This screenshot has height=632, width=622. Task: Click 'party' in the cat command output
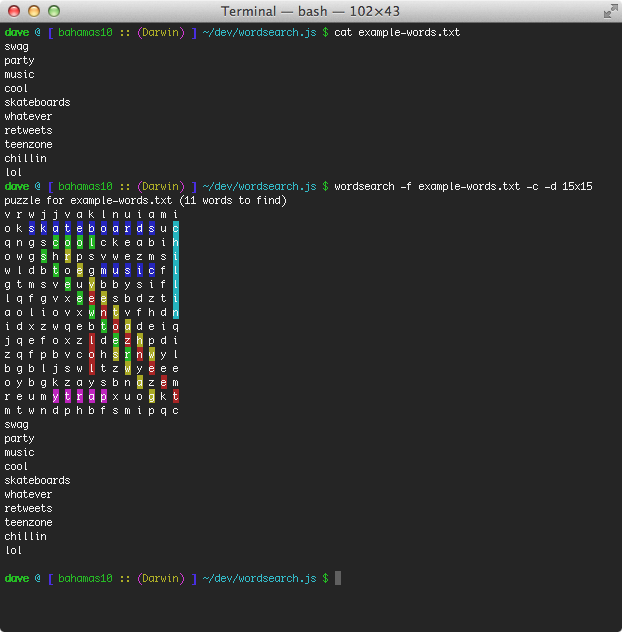pyautogui.click(x=19, y=60)
